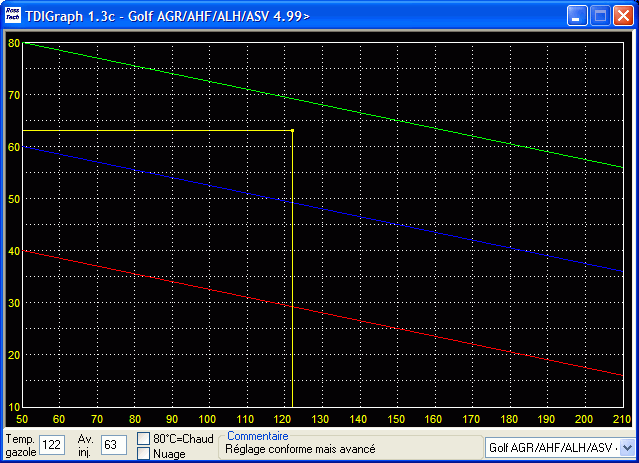Click the x-axis value 120
639x463 pixels.
click(282, 419)
